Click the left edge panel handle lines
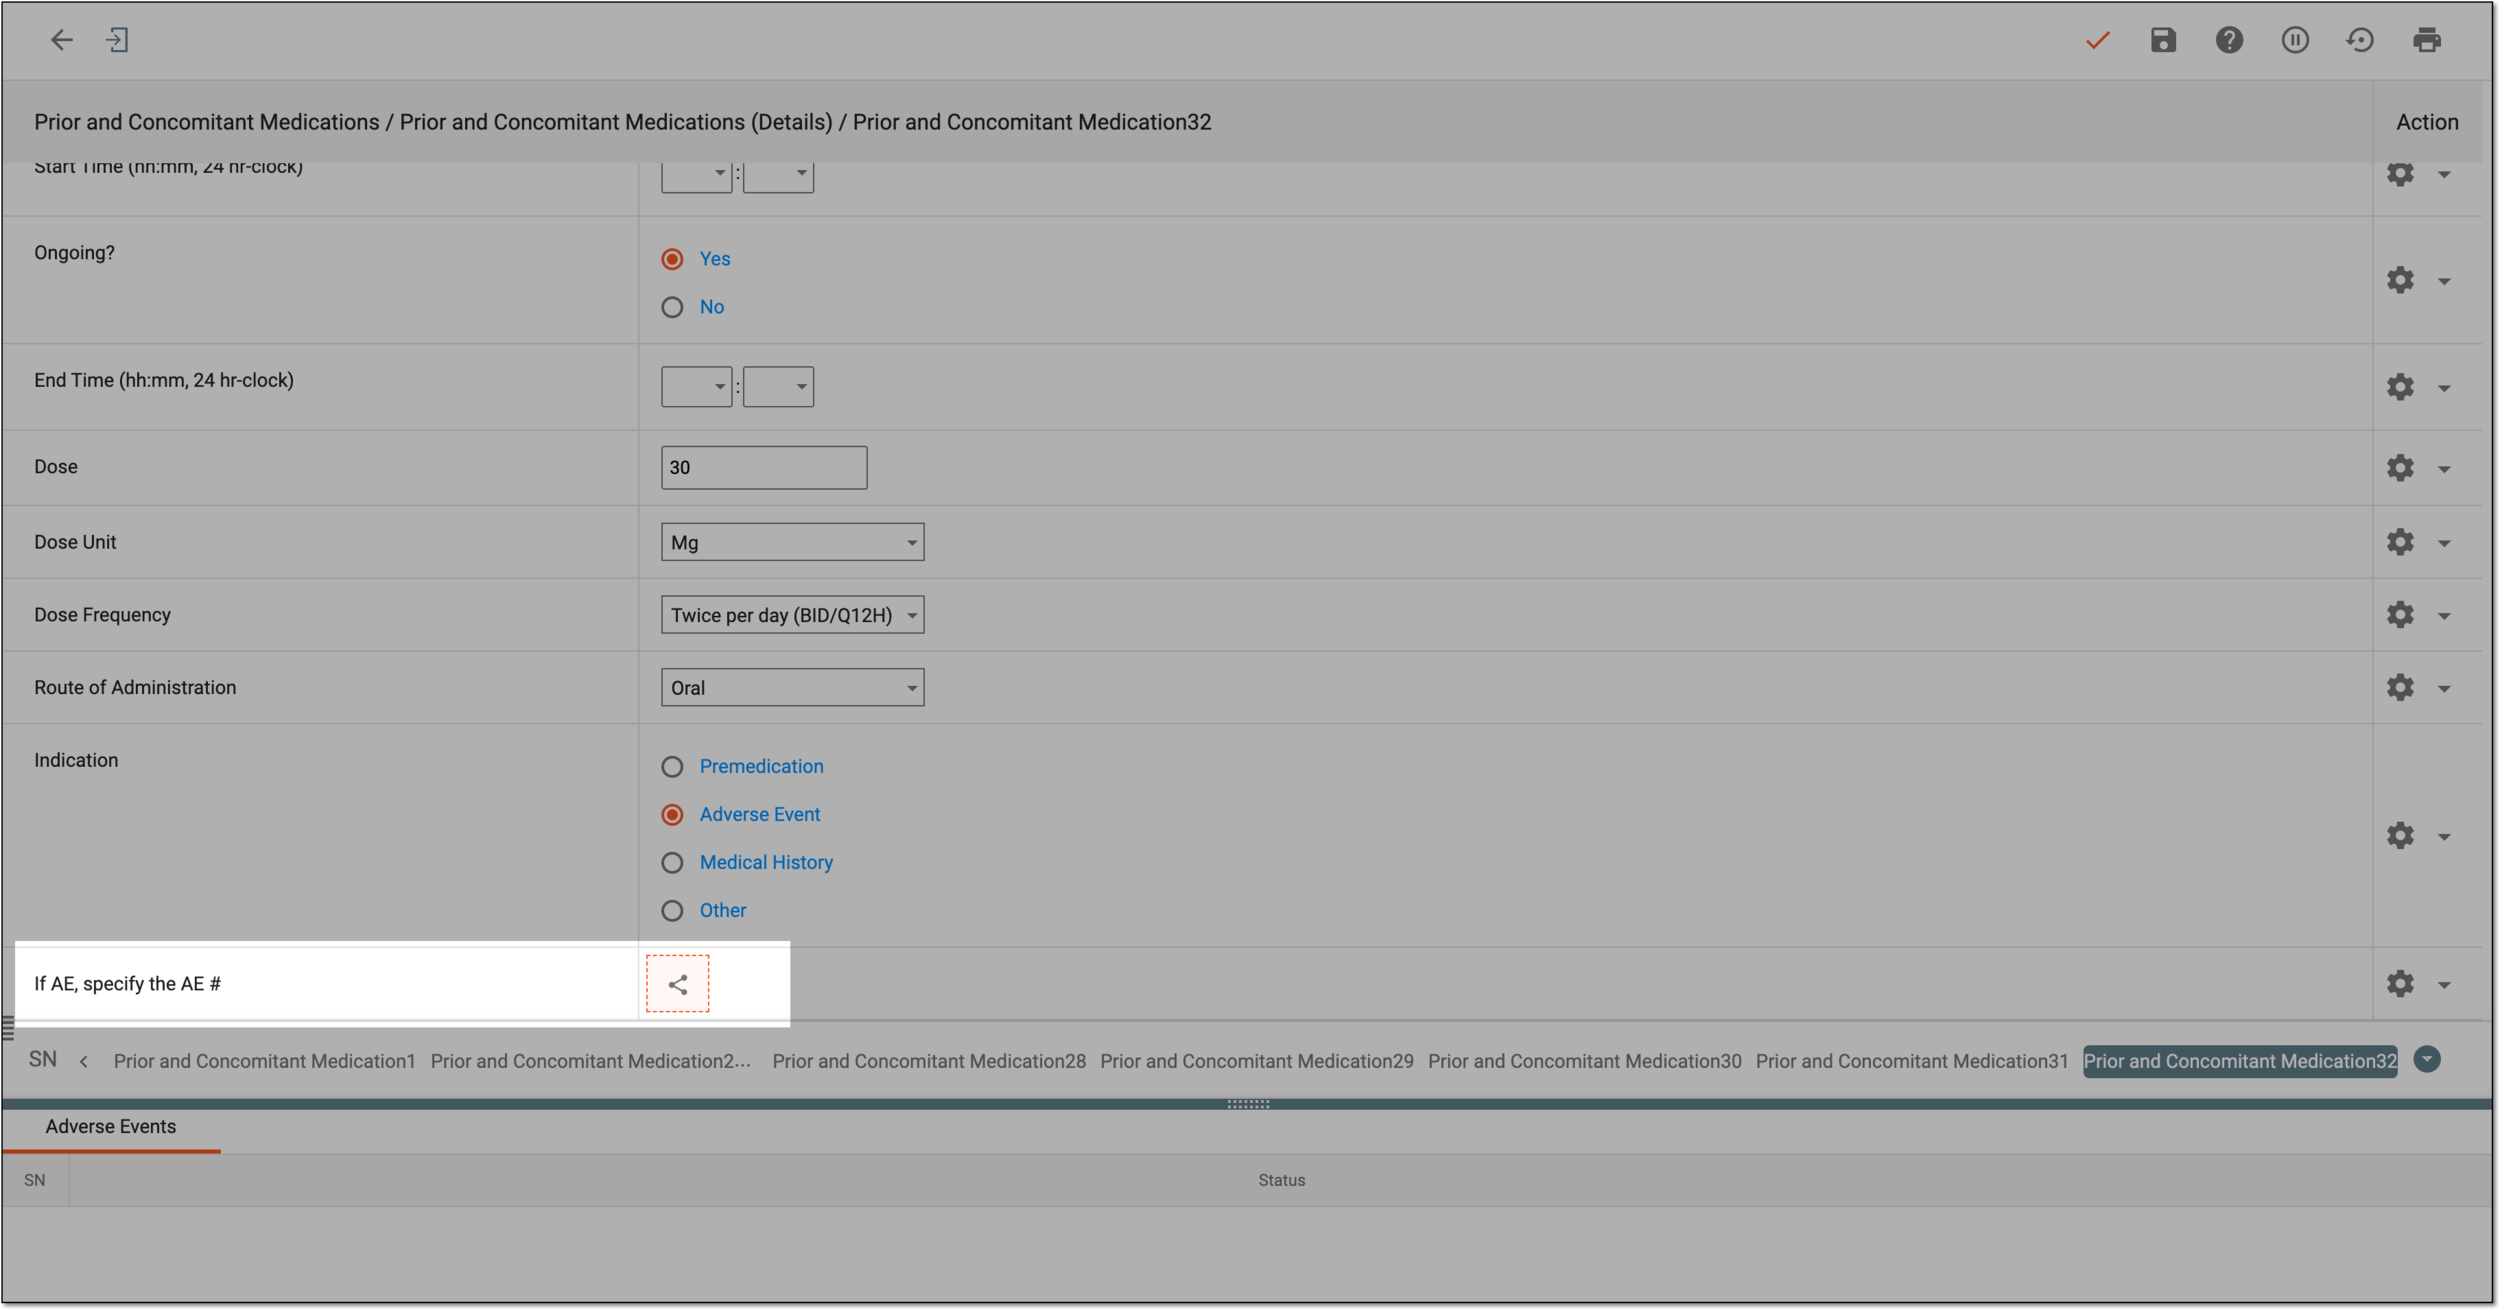The image size is (2500, 1310). coord(8,1029)
